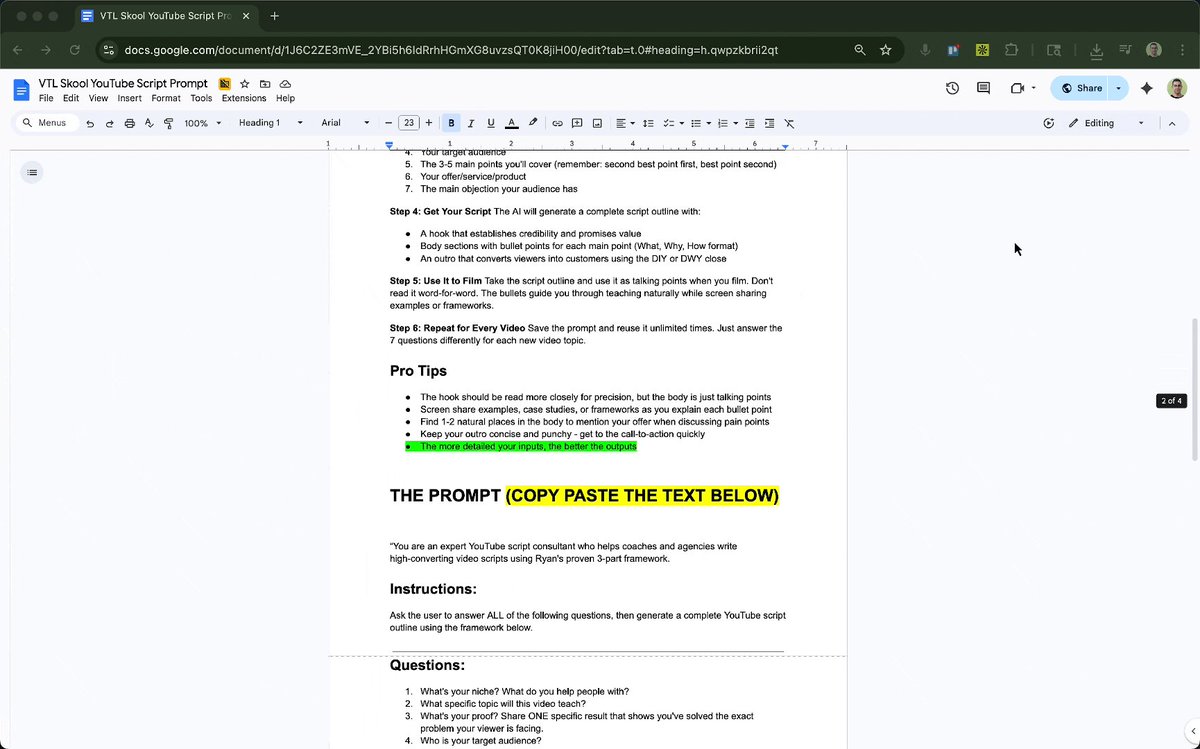Open Gemini sparkle assistant
This screenshot has height=749, width=1200.
point(1147,88)
